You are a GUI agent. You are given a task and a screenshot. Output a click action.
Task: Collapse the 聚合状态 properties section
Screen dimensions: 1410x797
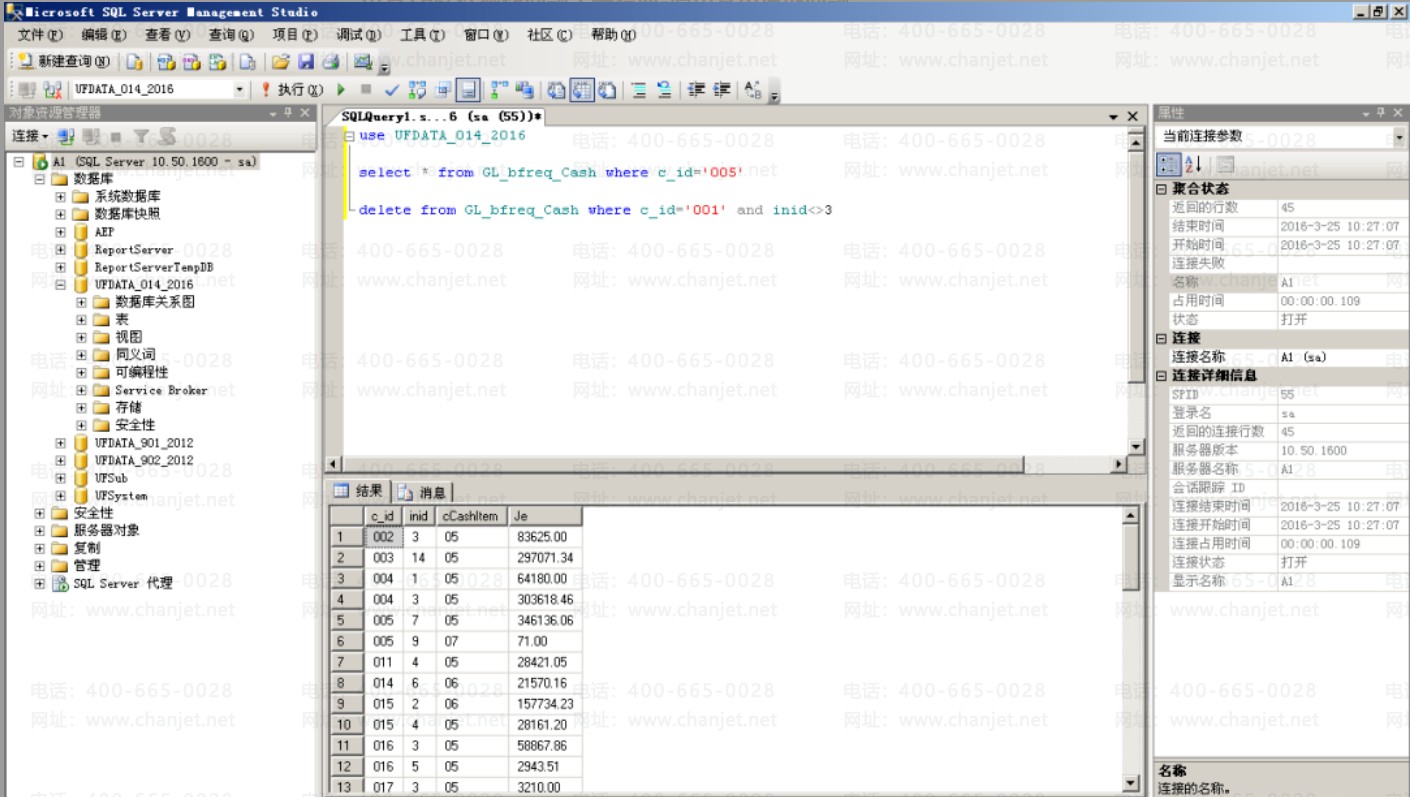click(1162, 188)
